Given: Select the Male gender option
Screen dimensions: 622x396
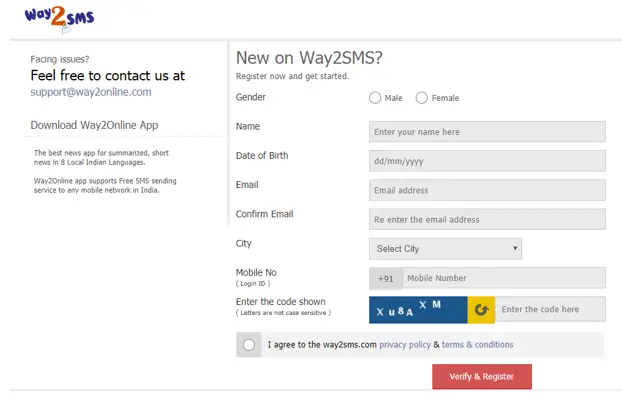Looking at the screenshot, I should 375,98.
